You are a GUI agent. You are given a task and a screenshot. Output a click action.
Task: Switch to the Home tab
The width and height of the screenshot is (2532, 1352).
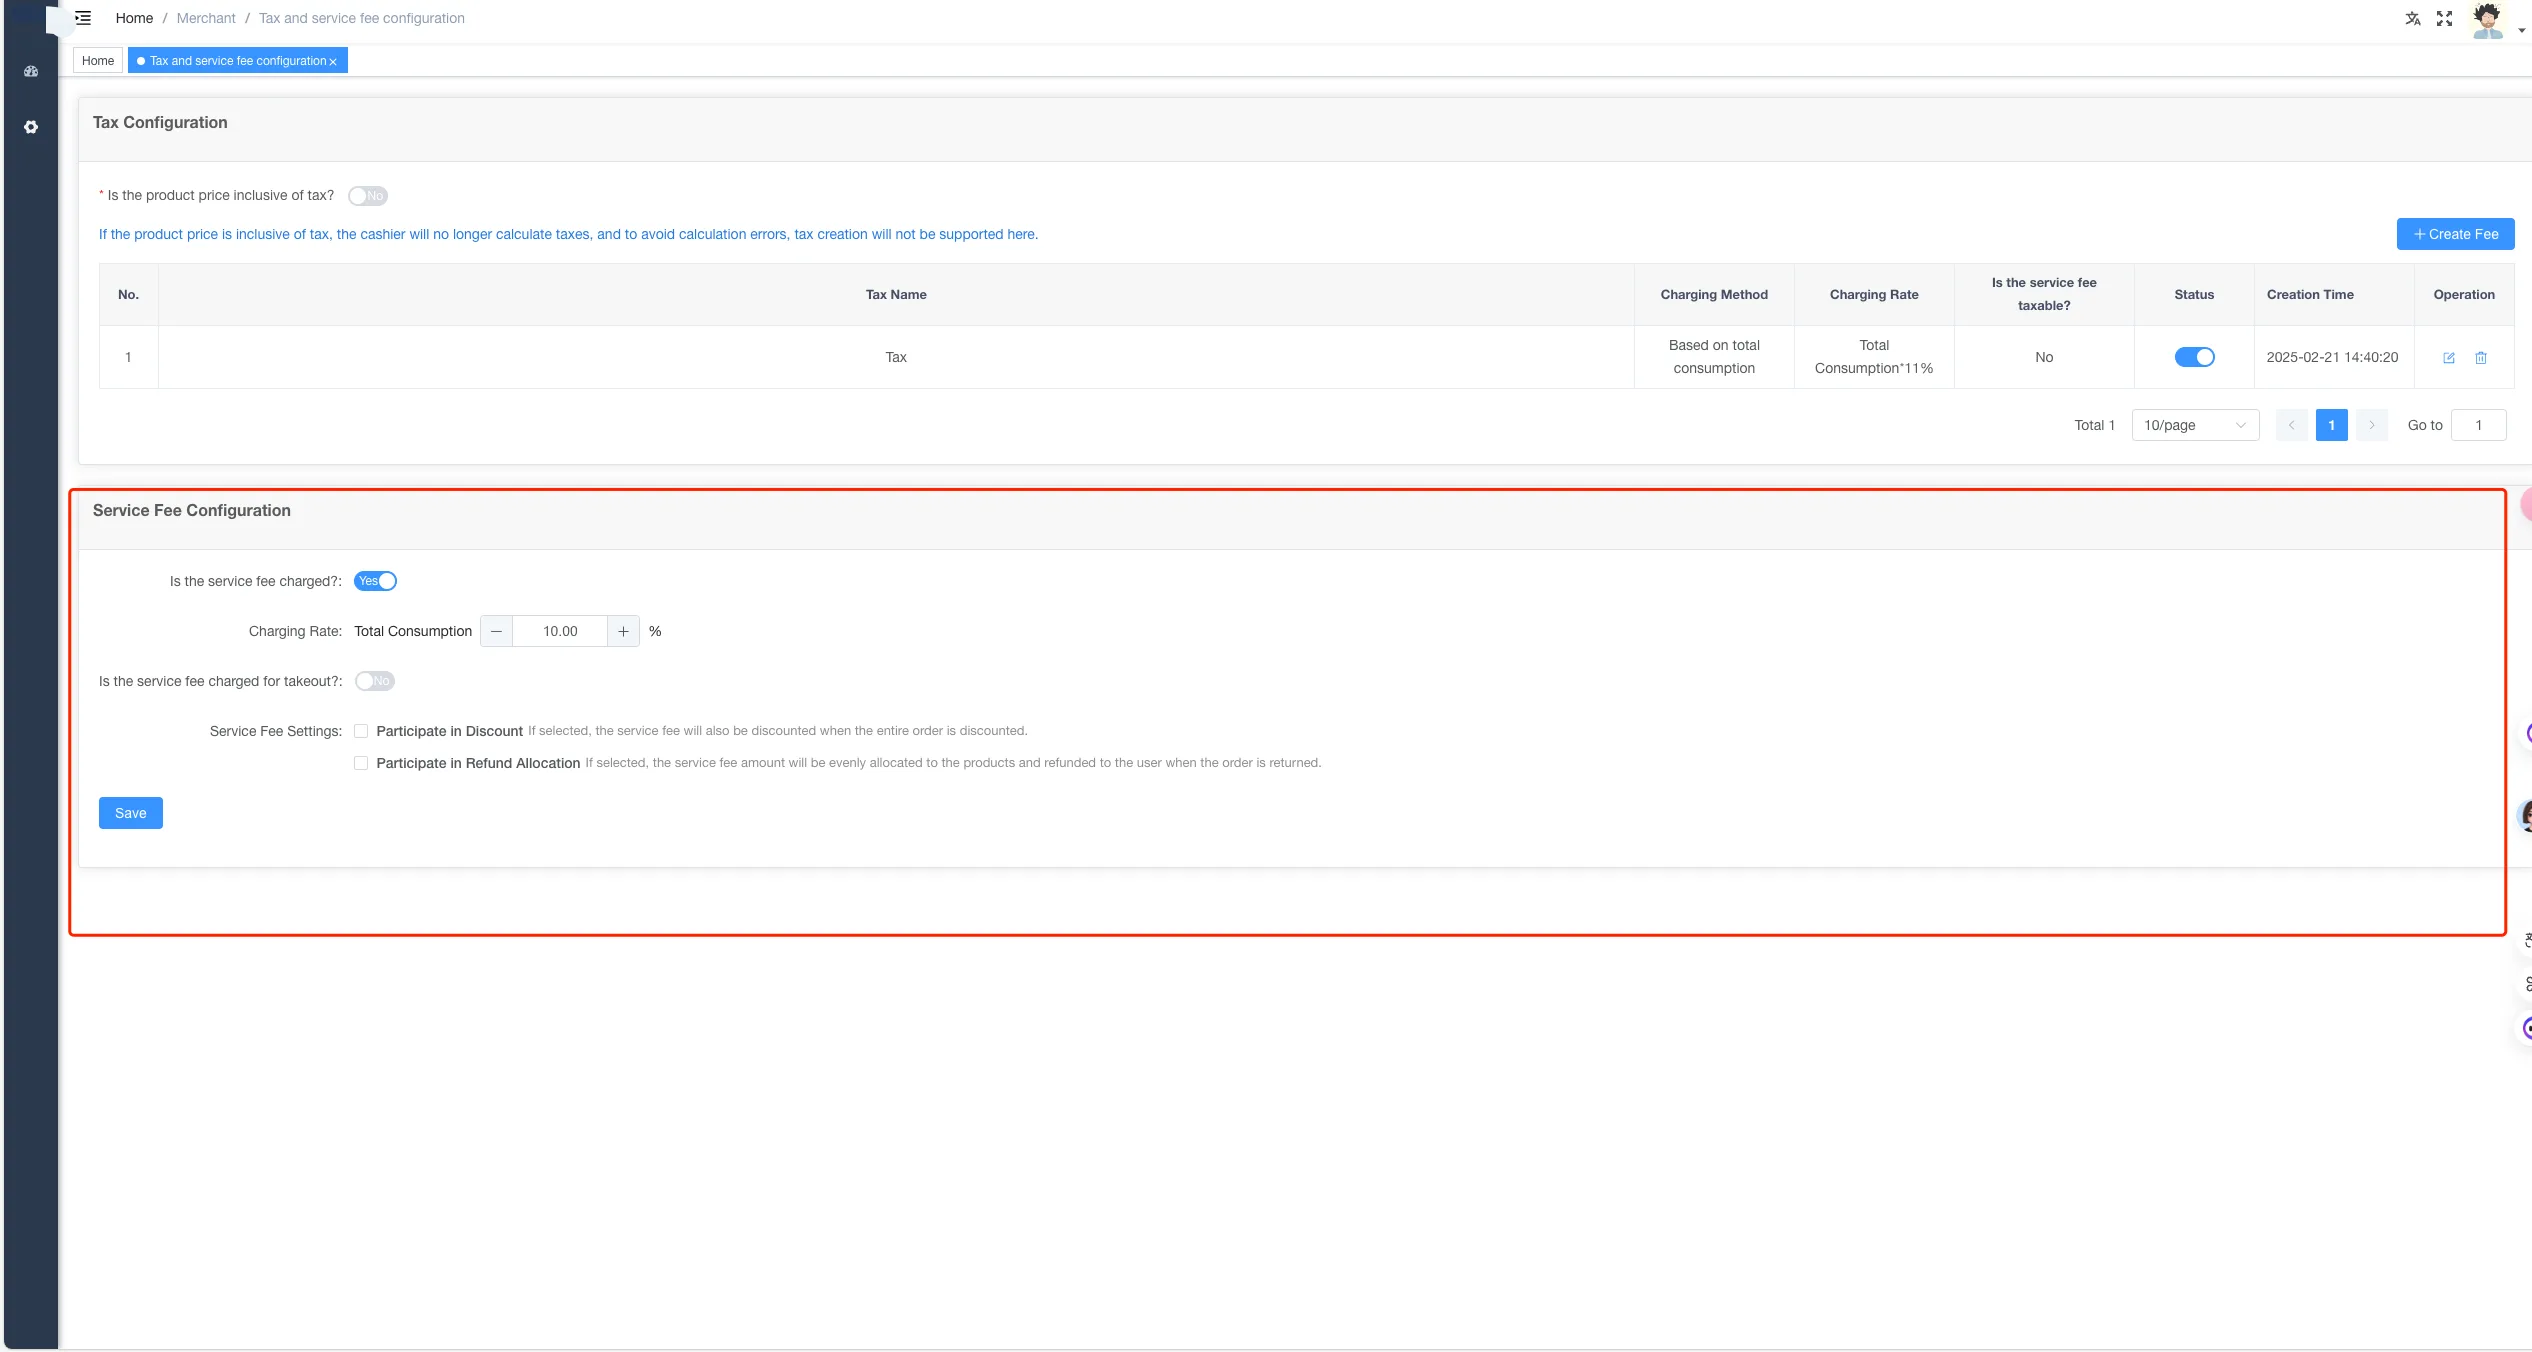coord(98,61)
